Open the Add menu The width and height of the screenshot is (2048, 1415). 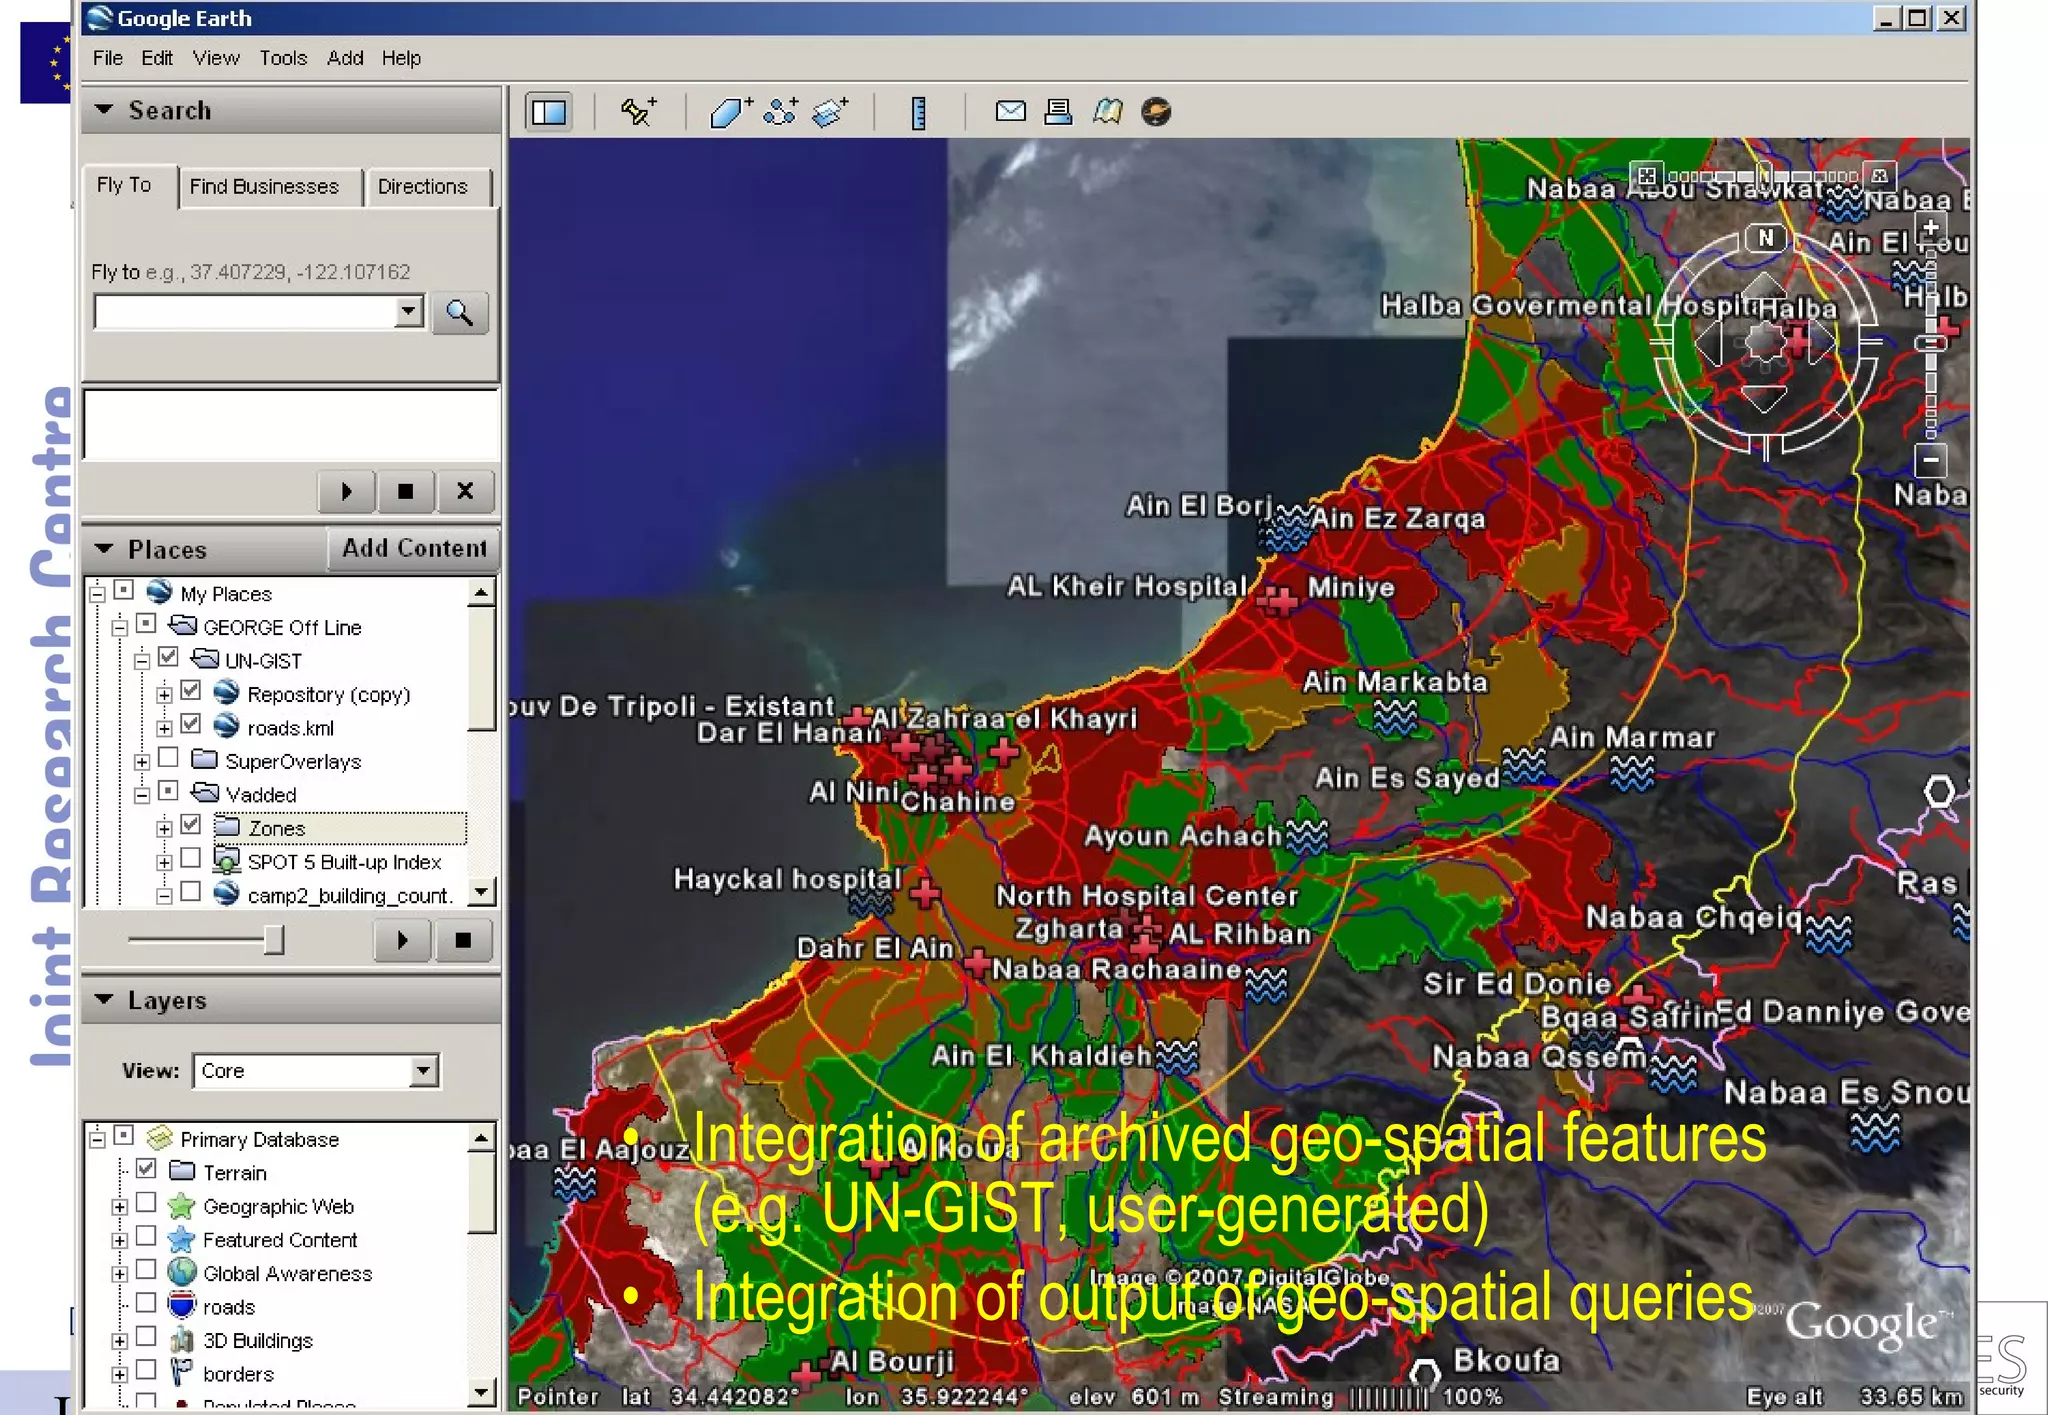click(x=345, y=58)
